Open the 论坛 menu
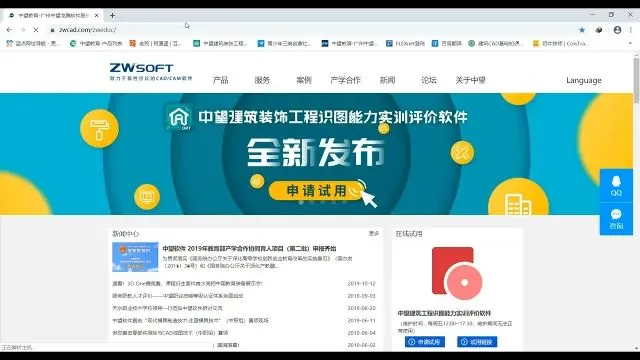Viewport: 640px width, 360px height. pyautogui.click(x=429, y=80)
